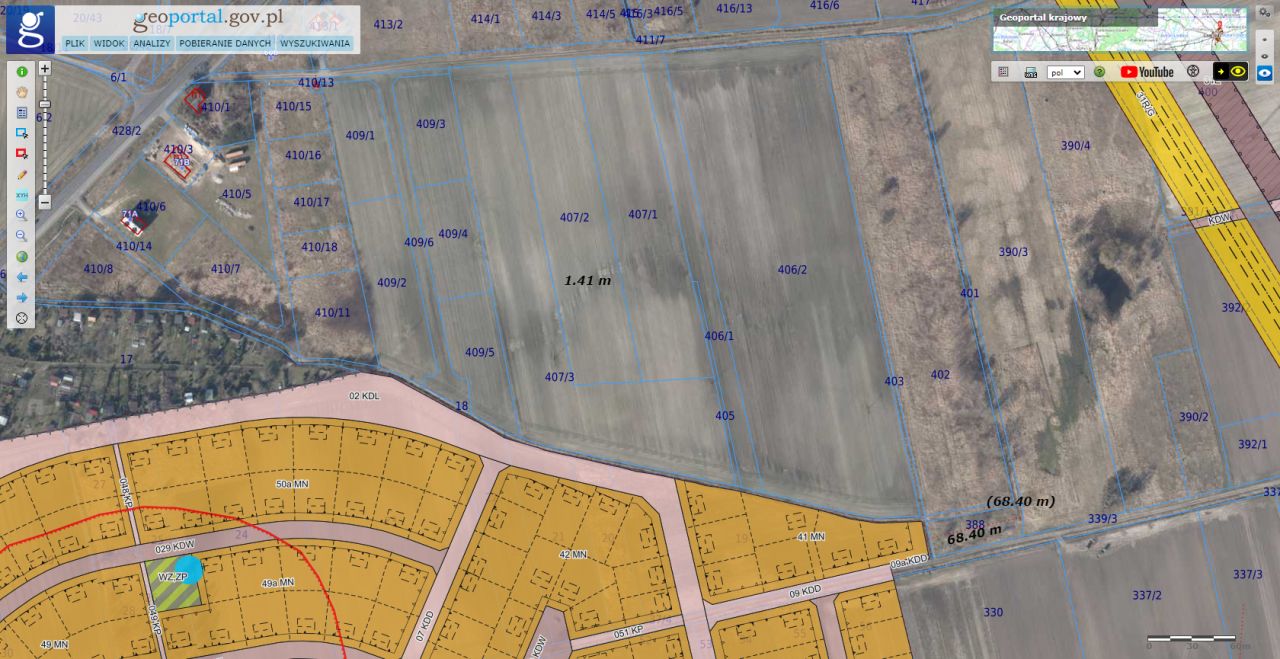Open the green question mark help

coord(1099,72)
